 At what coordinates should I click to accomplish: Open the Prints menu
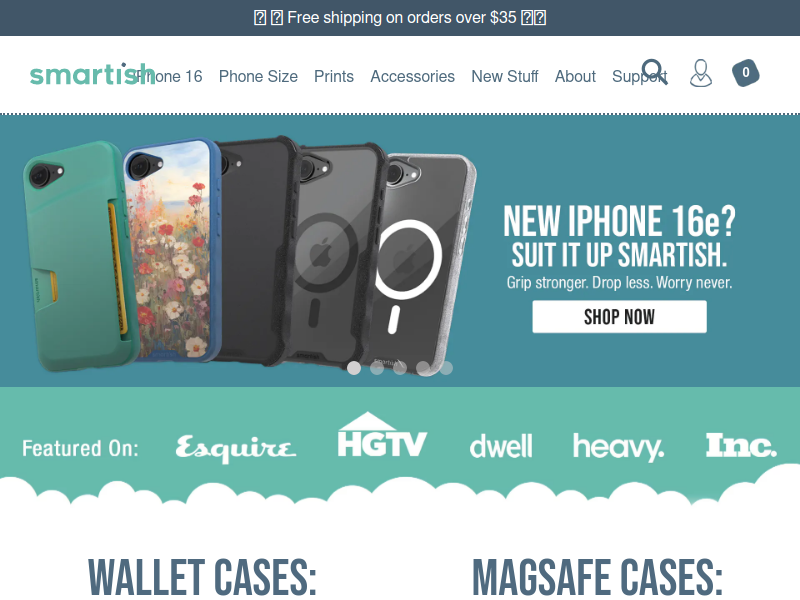point(334,77)
